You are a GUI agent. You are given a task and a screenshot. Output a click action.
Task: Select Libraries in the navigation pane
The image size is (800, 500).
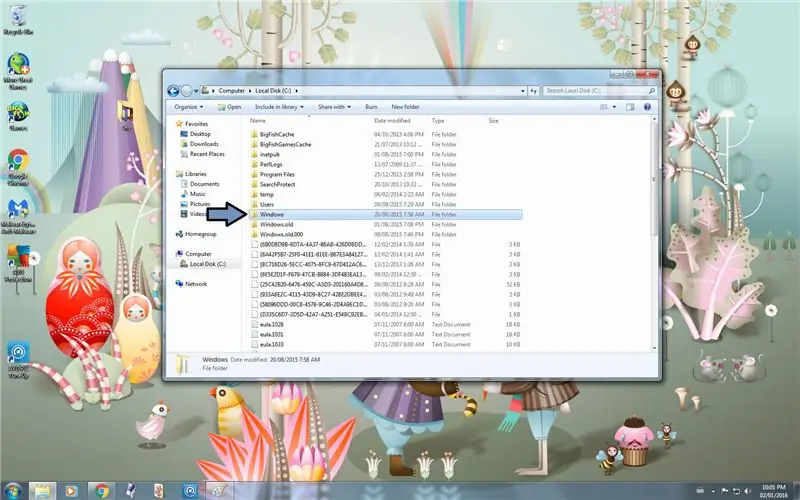click(x=191, y=174)
